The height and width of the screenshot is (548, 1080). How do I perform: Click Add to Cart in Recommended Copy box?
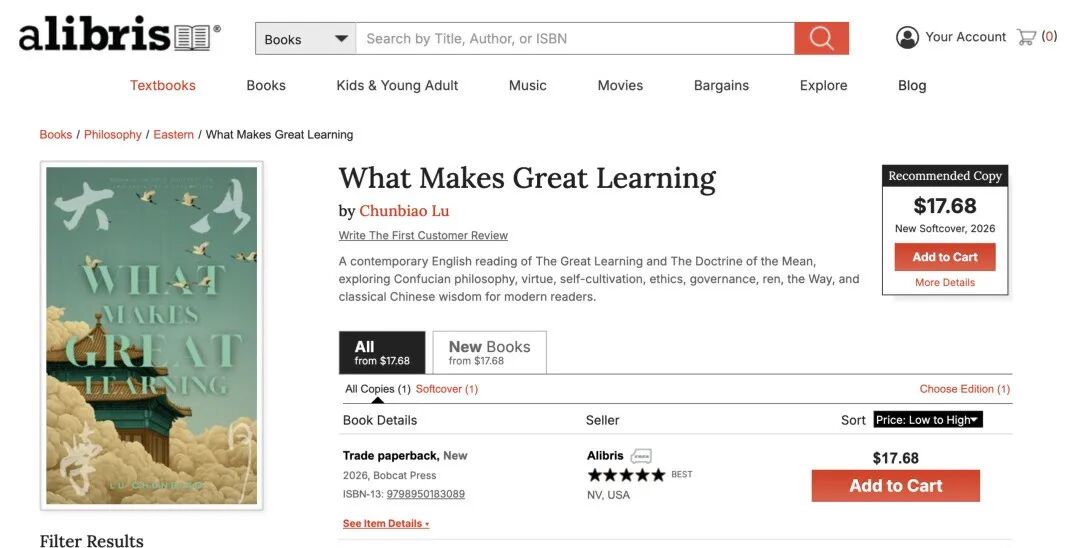[945, 257]
